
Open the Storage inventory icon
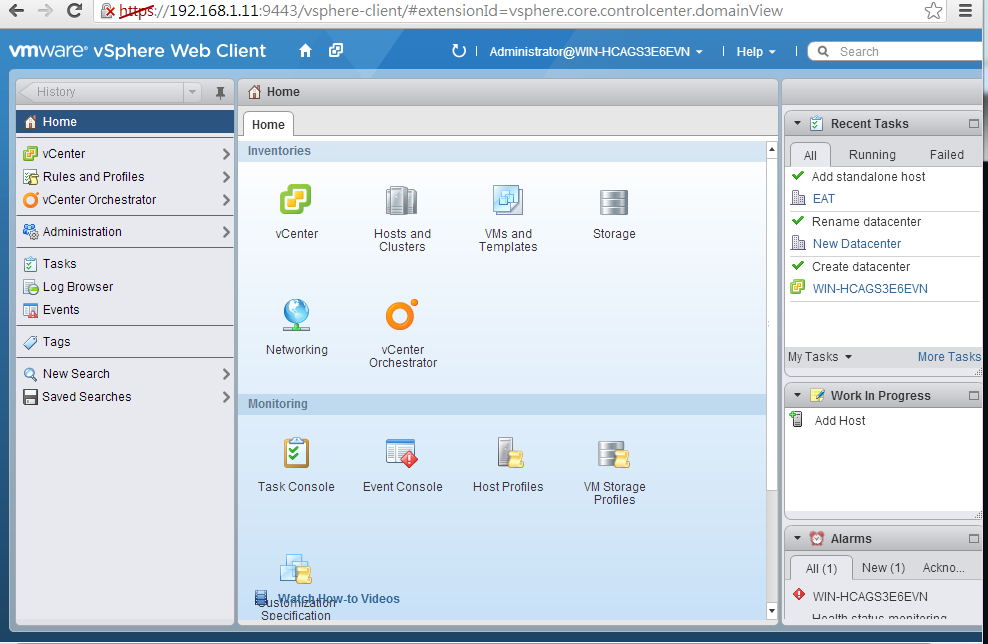pyautogui.click(x=614, y=202)
